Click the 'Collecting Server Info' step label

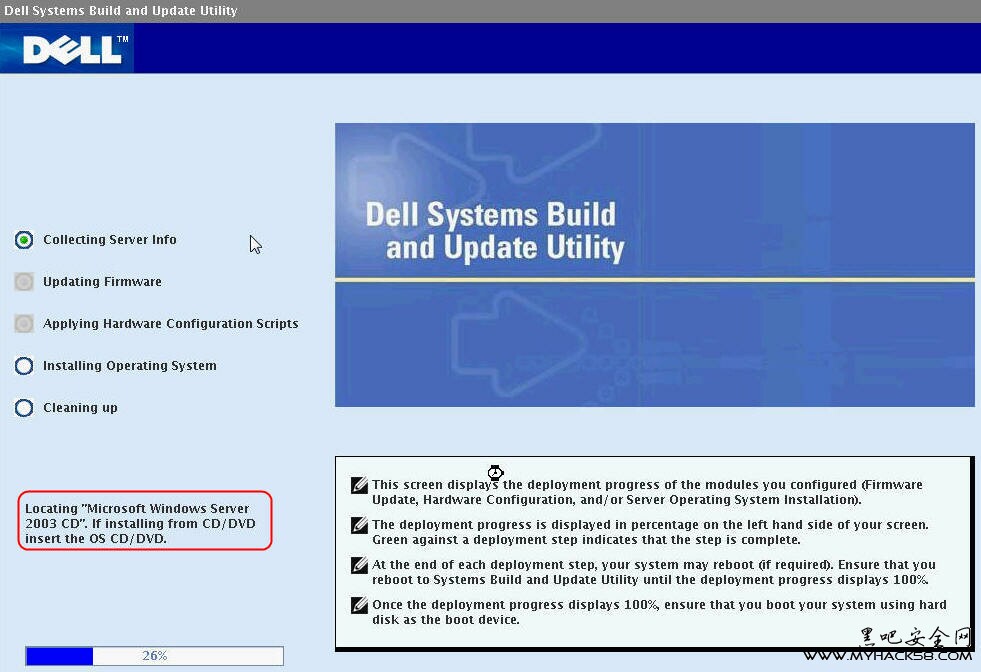[110, 240]
